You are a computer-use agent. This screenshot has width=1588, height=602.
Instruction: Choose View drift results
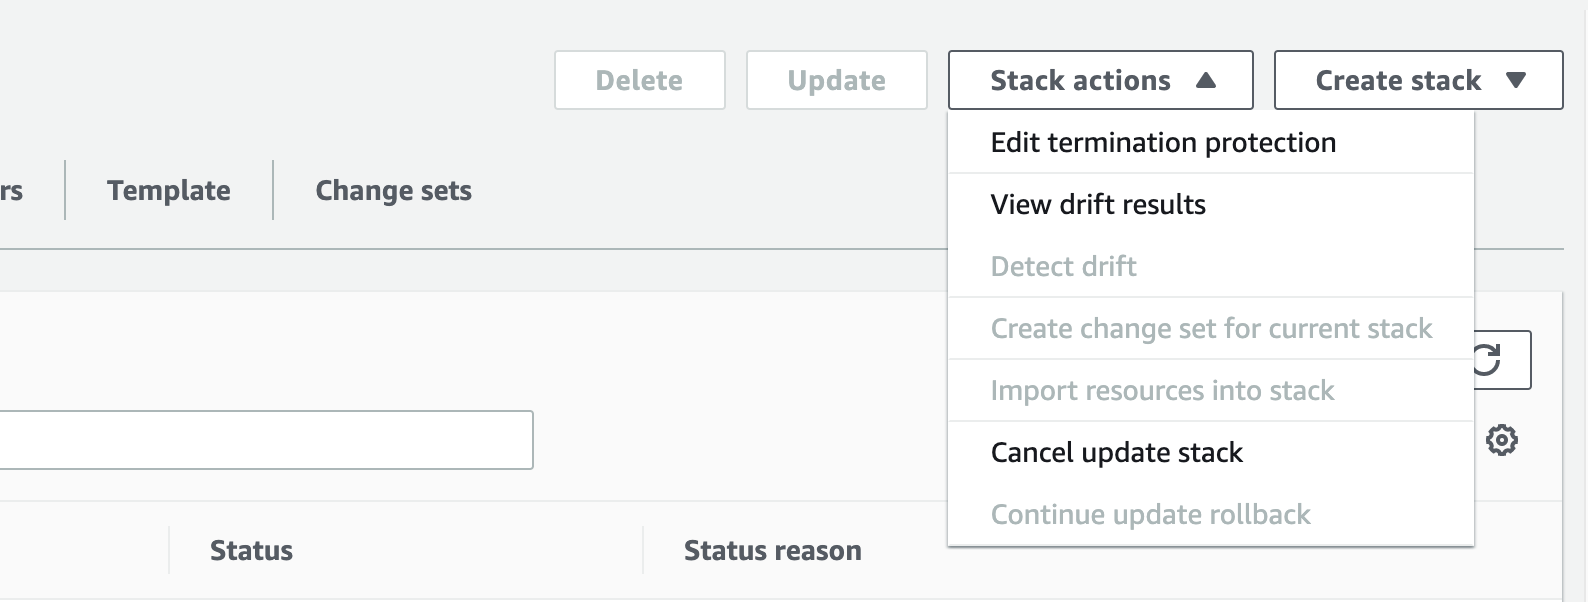tap(1098, 204)
